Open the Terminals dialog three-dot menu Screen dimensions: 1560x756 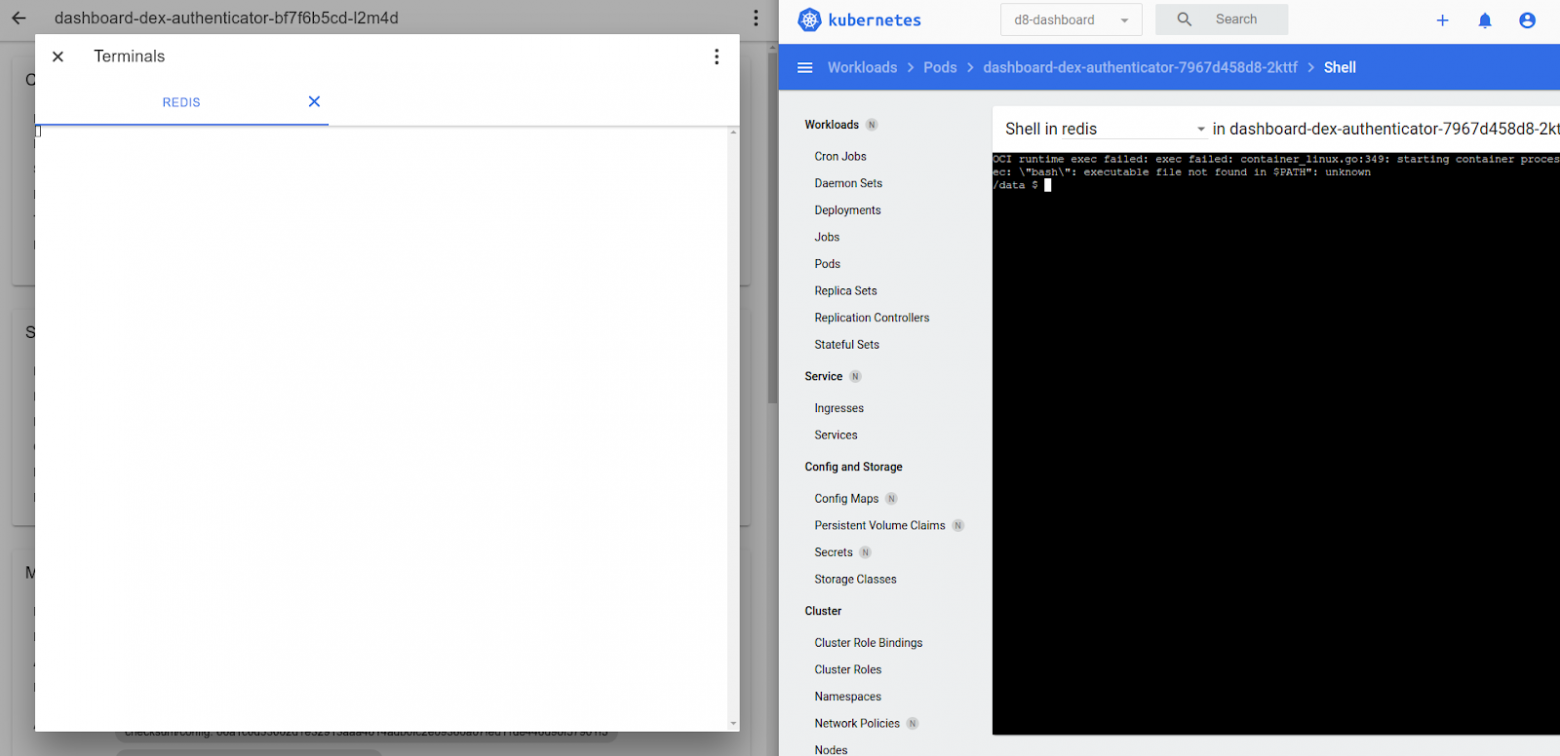pos(716,57)
